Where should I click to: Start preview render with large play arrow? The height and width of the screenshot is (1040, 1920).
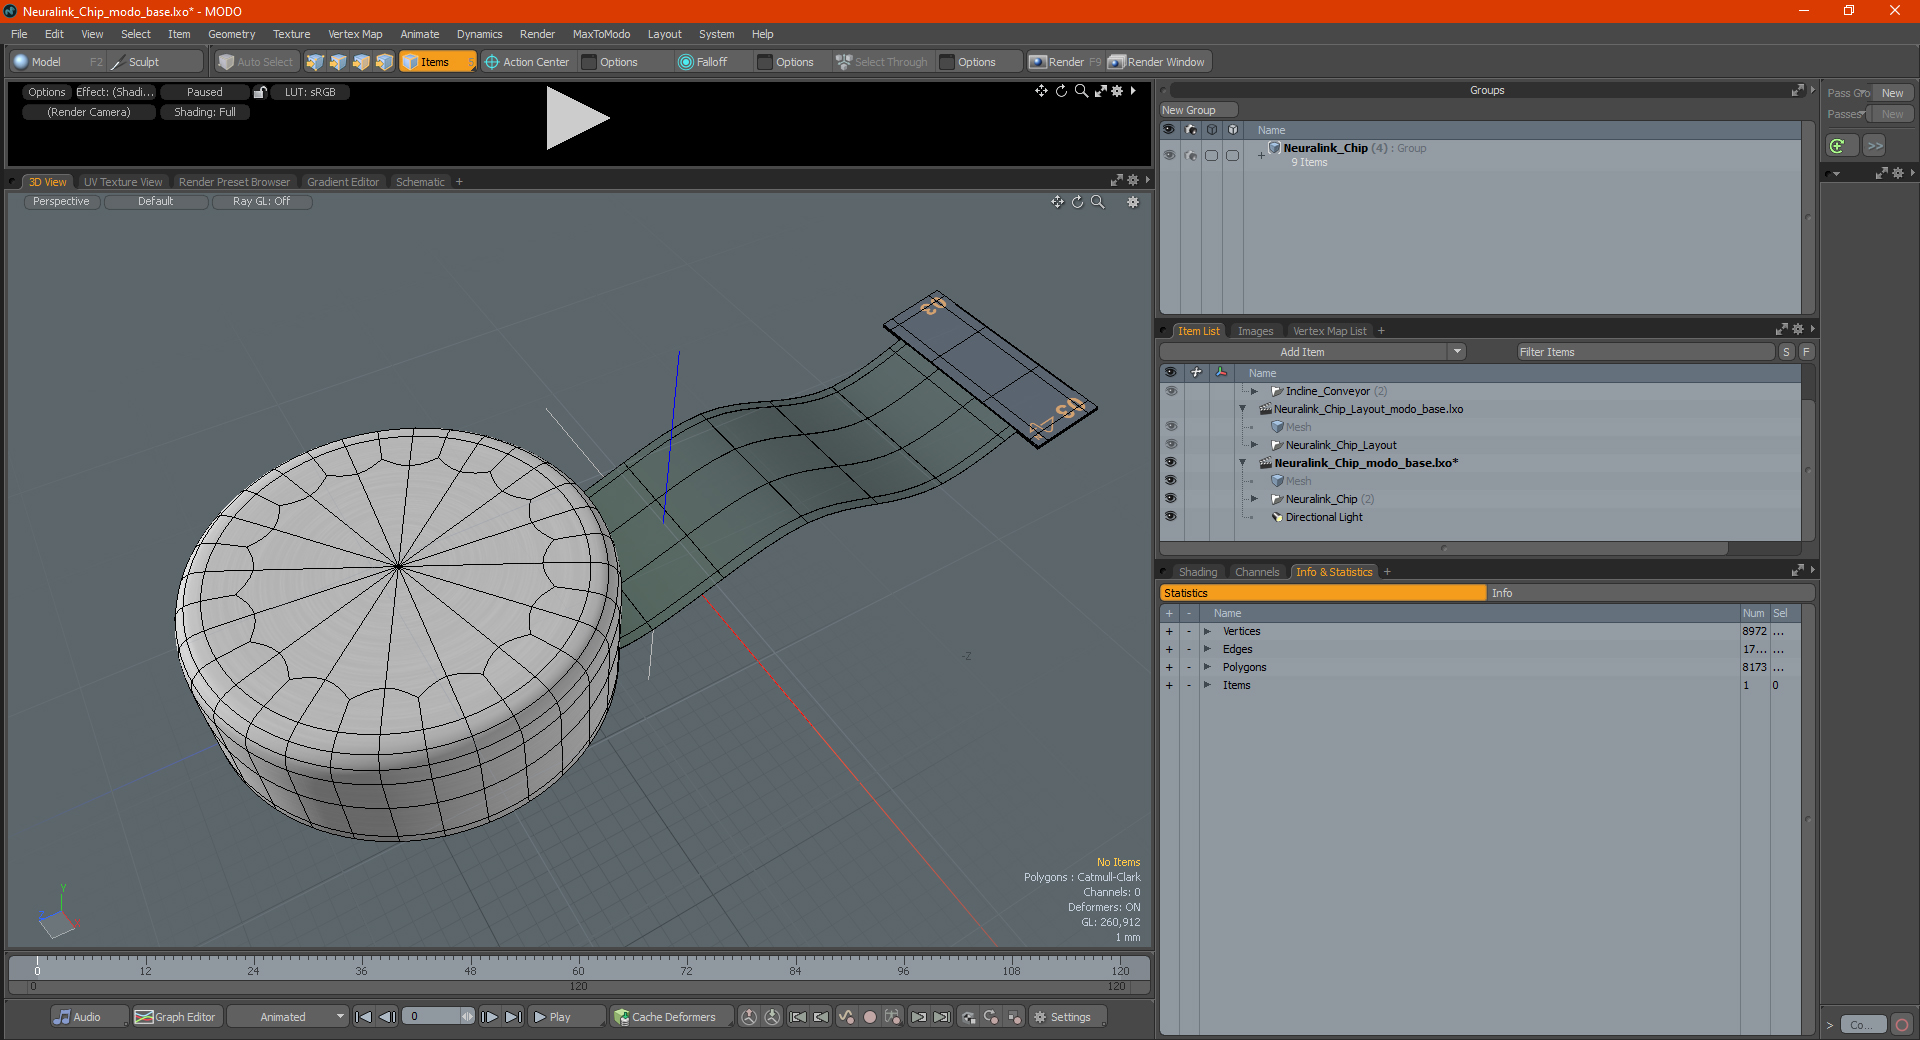pos(576,119)
